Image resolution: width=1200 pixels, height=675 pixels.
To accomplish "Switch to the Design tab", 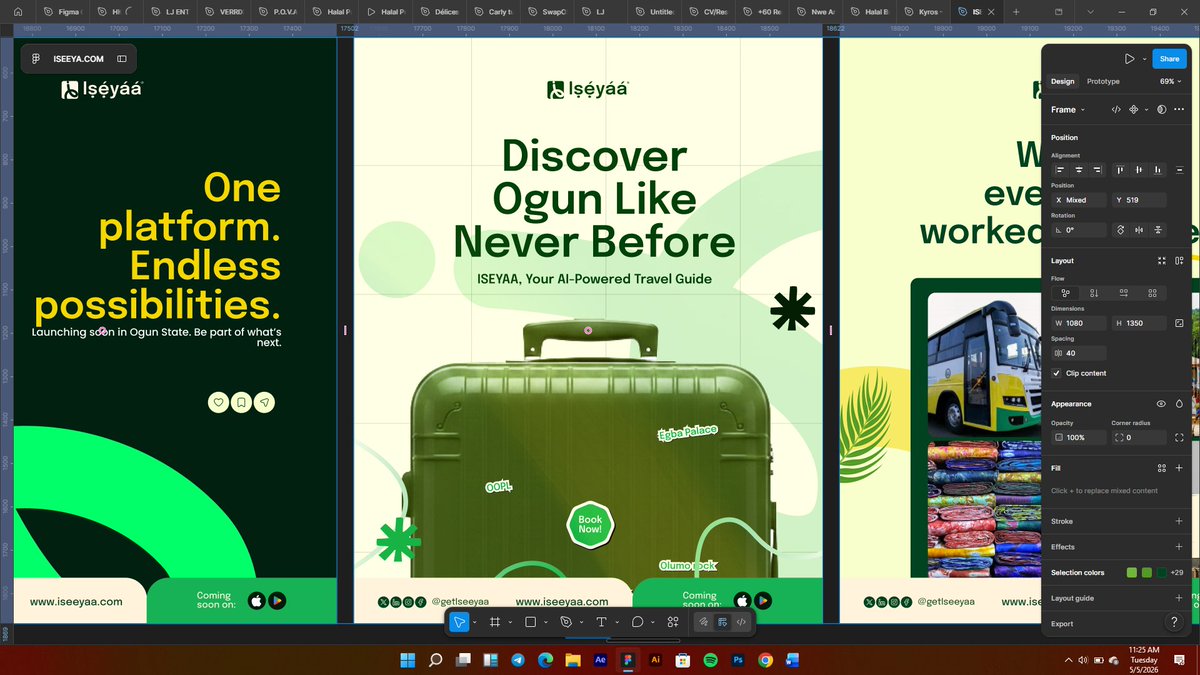I will coord(1063,81).
